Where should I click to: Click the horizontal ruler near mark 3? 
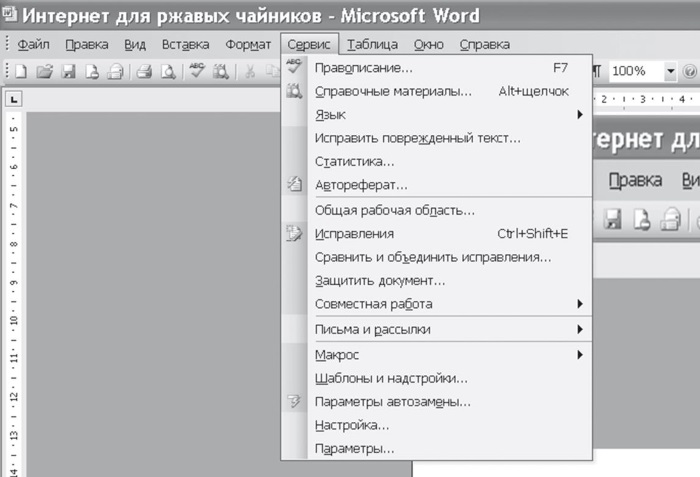point(643,99)
